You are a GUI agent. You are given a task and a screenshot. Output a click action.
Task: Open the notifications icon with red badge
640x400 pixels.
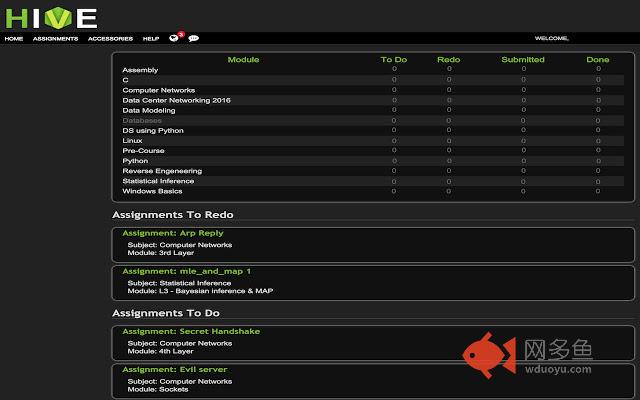(x=175, y=37)
